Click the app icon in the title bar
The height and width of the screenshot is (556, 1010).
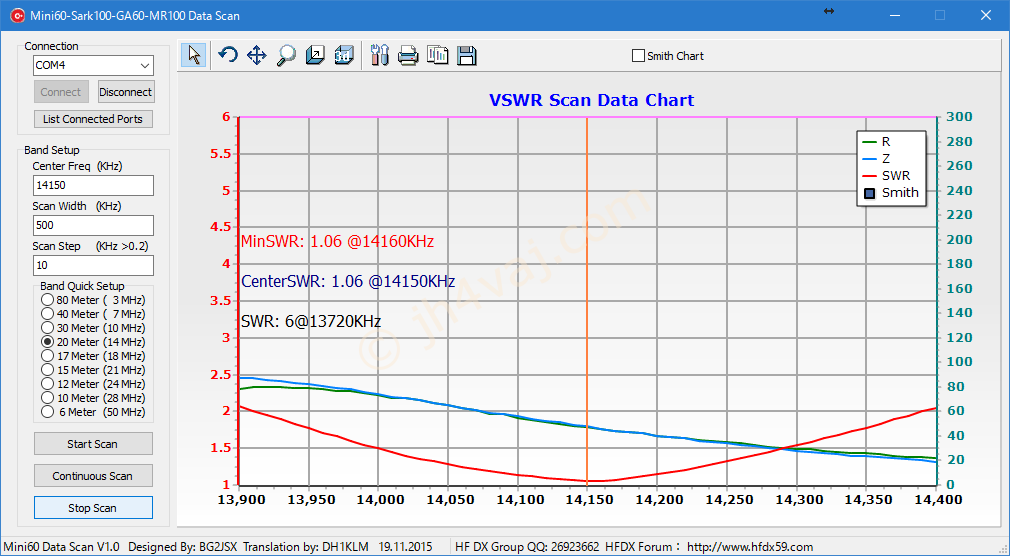[17, 15]
